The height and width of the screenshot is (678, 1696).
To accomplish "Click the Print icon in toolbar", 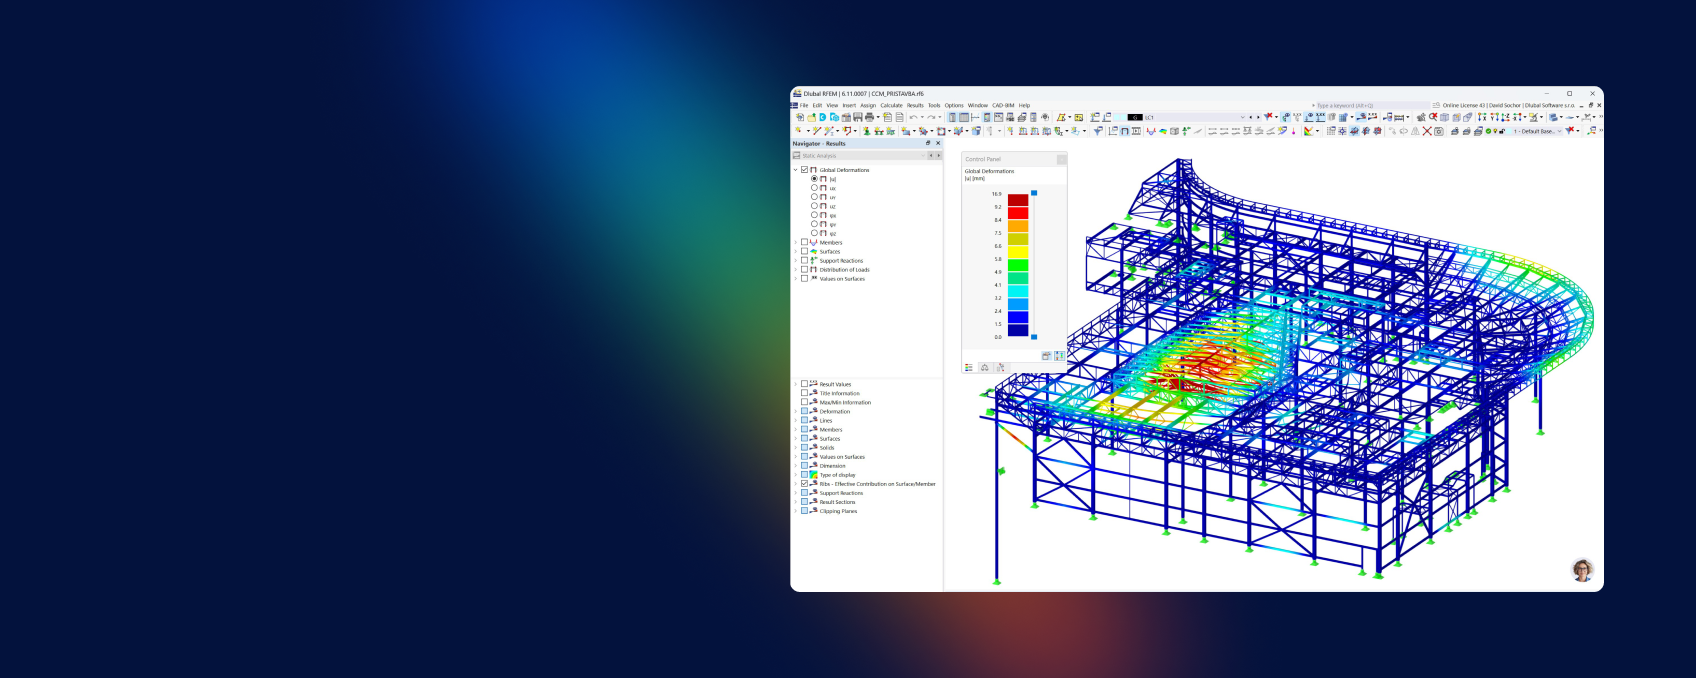I will point(869,117).
